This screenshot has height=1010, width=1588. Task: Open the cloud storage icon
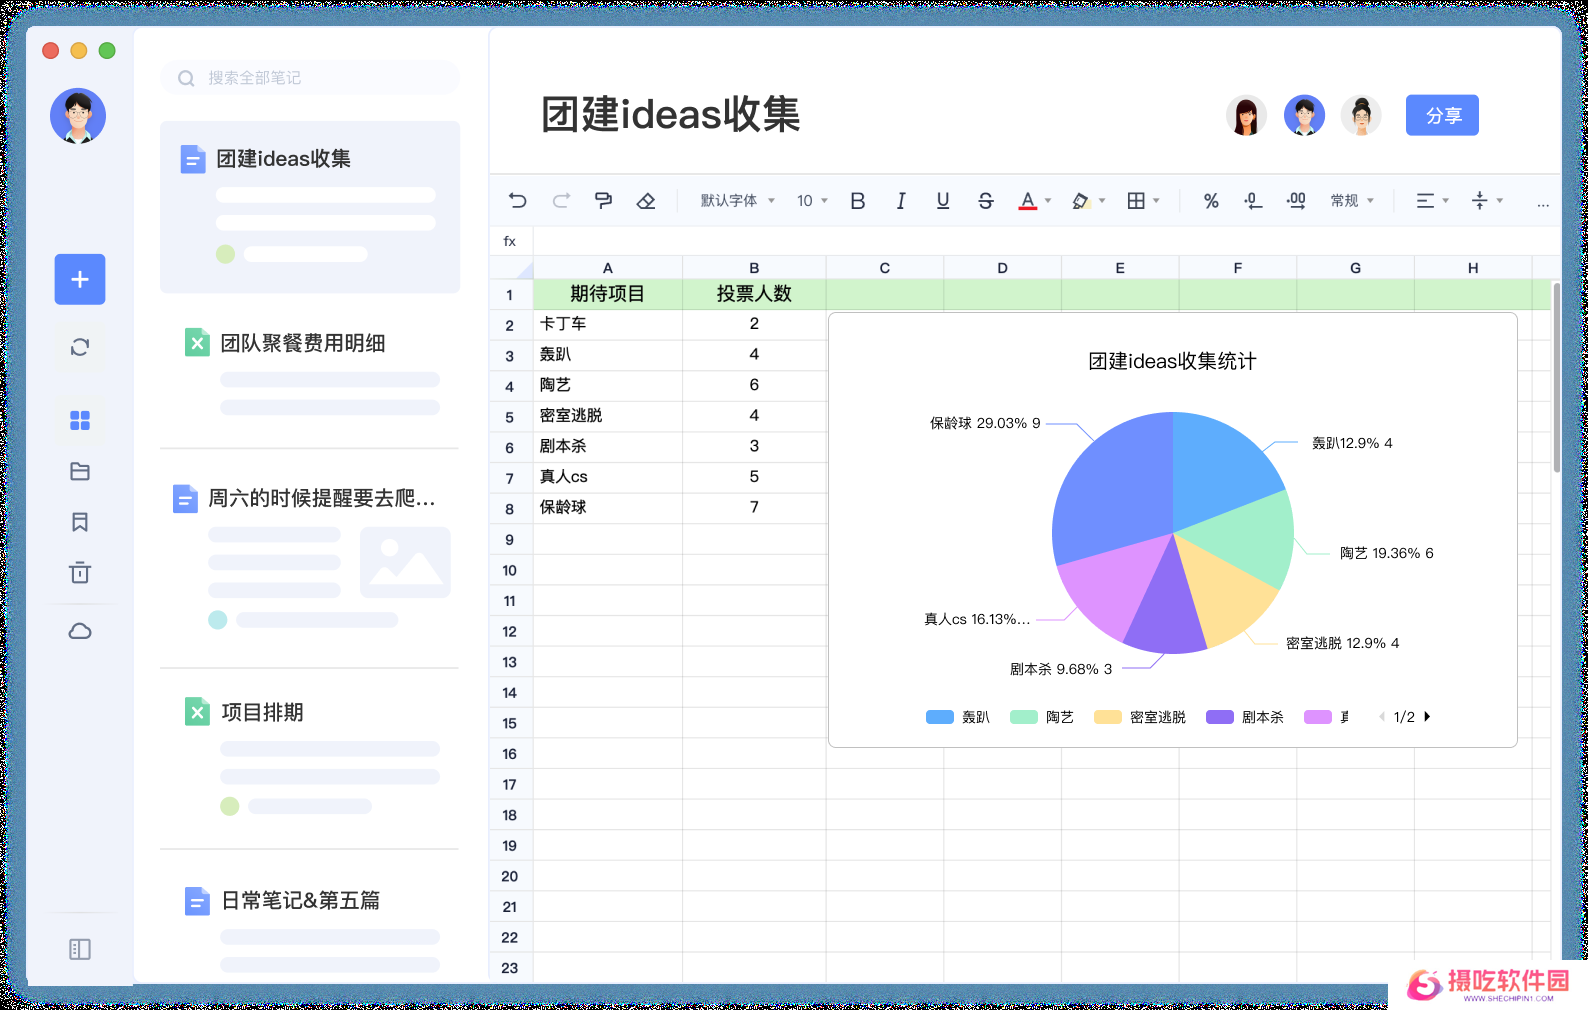(x=80, y=631)
